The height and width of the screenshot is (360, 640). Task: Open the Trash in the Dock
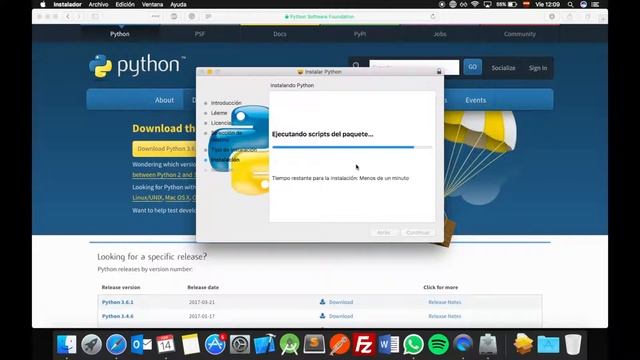coord(573,344)
